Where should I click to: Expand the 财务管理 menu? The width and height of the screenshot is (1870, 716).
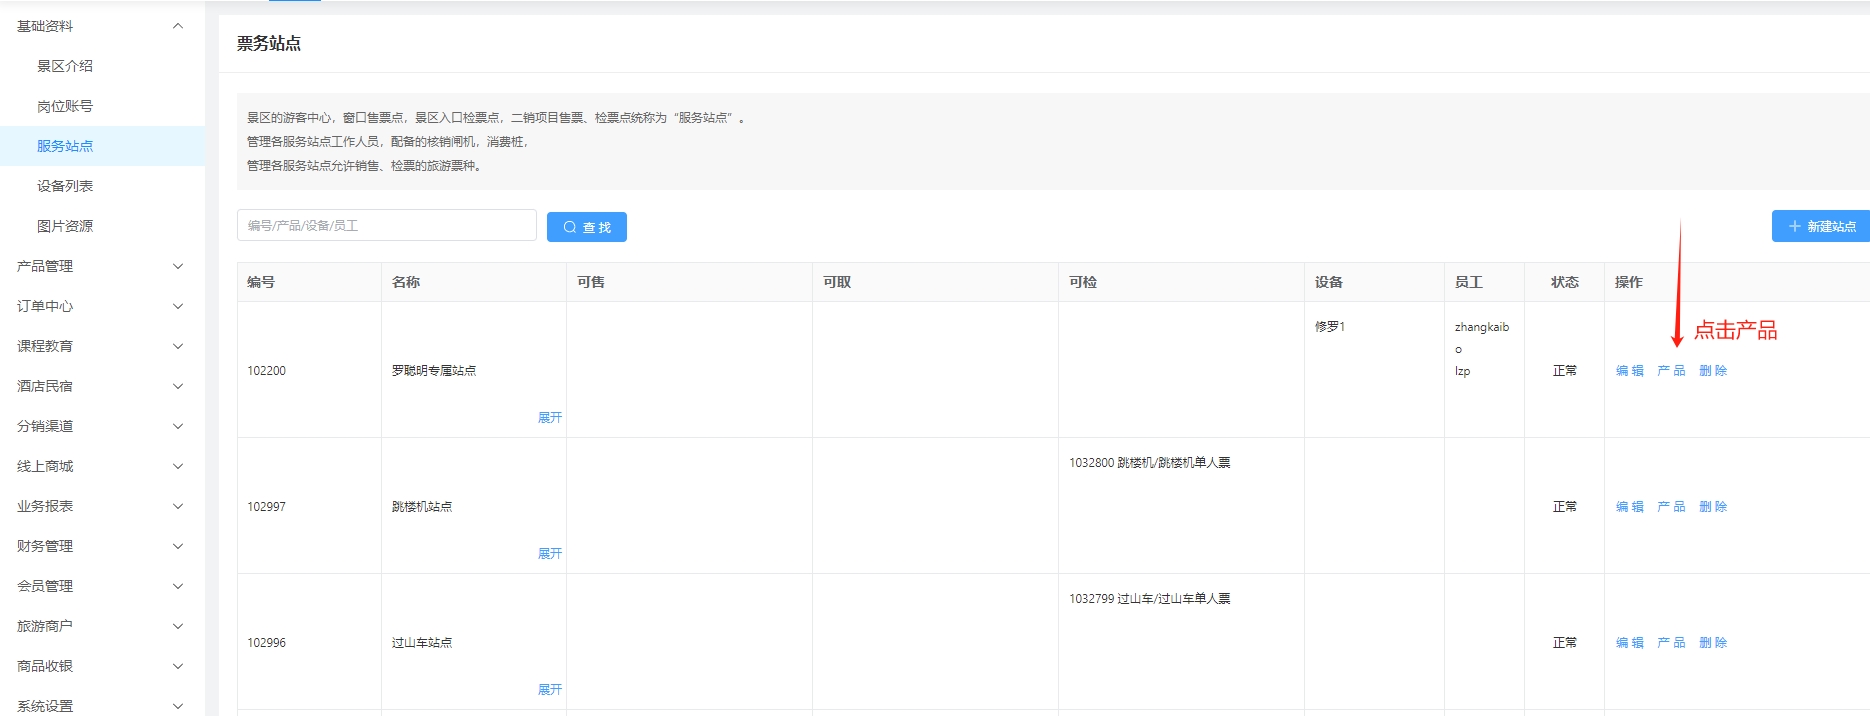pyautogui.click(x=100, y=546)
